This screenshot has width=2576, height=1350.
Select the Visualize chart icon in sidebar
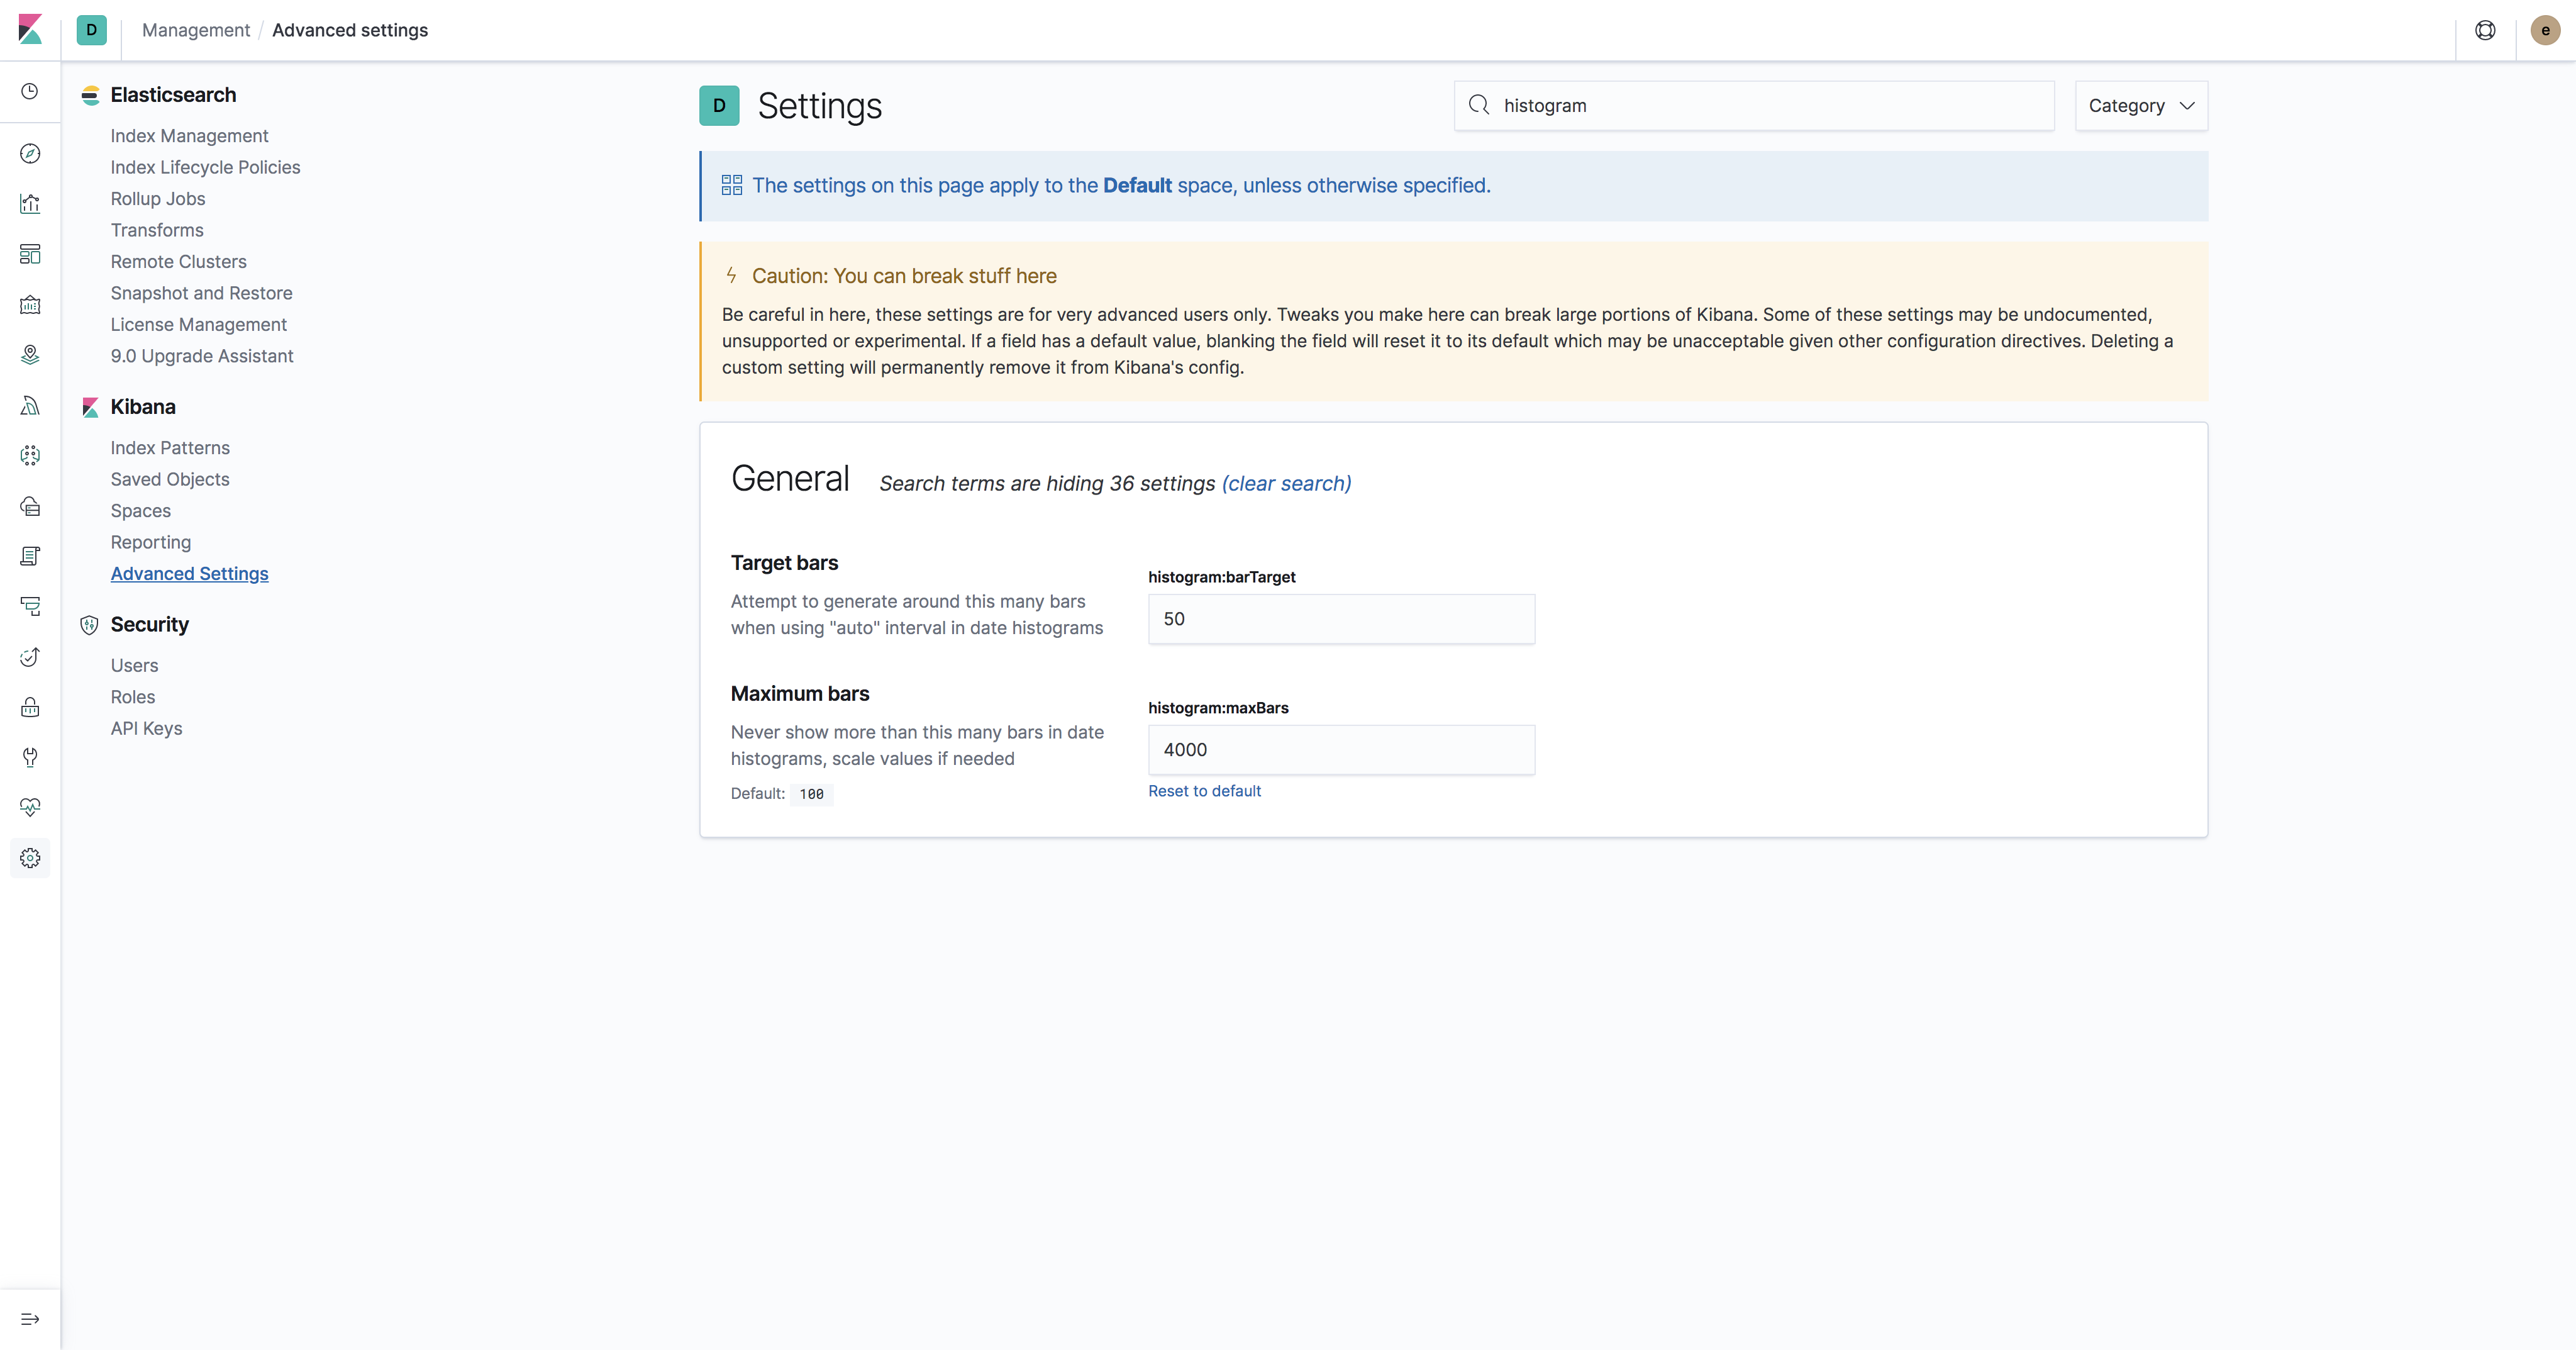30,203
